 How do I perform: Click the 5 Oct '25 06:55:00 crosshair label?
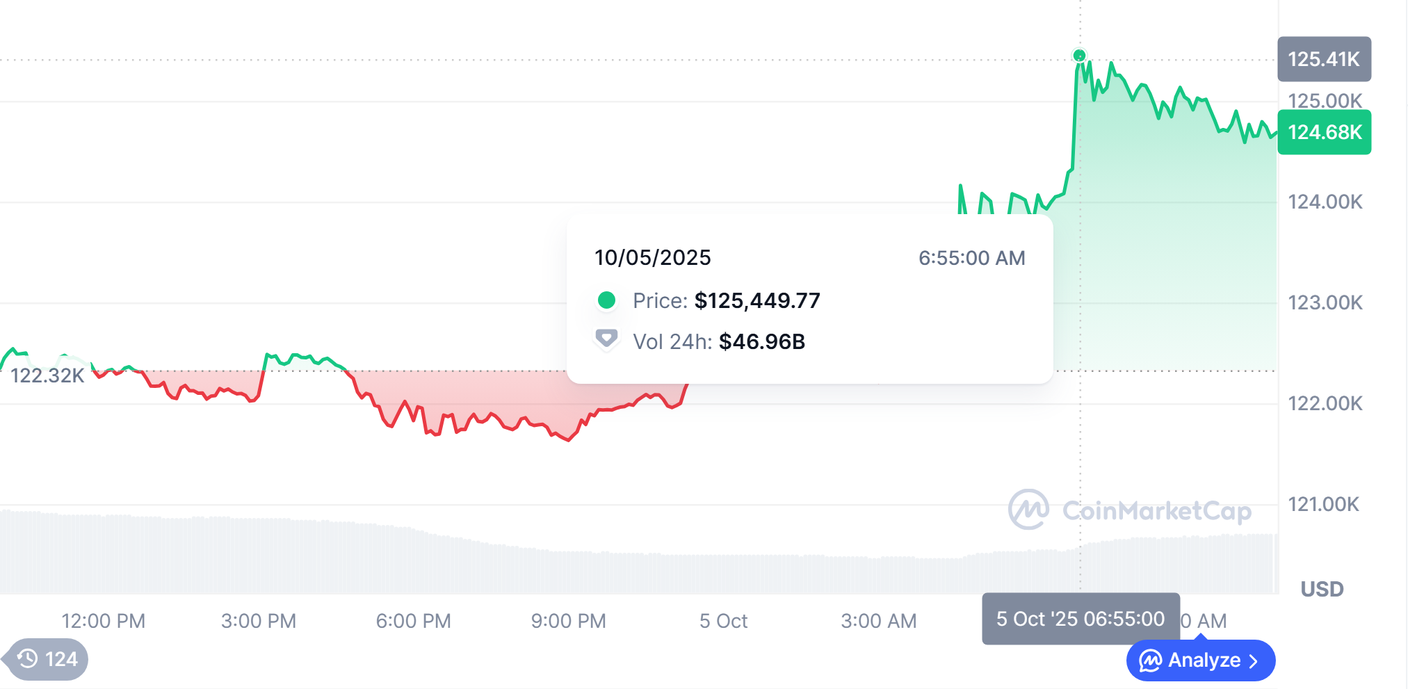click(x=1080, y=619)
